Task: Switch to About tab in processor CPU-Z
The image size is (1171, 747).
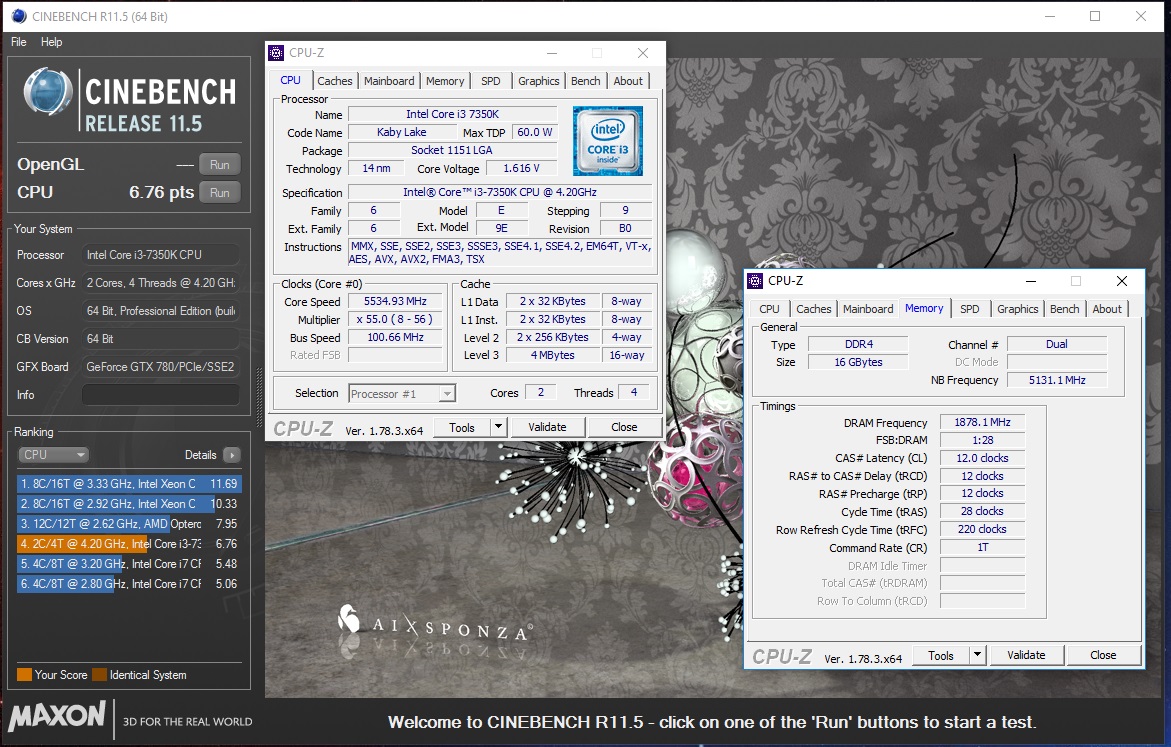Action: [628, 81]
